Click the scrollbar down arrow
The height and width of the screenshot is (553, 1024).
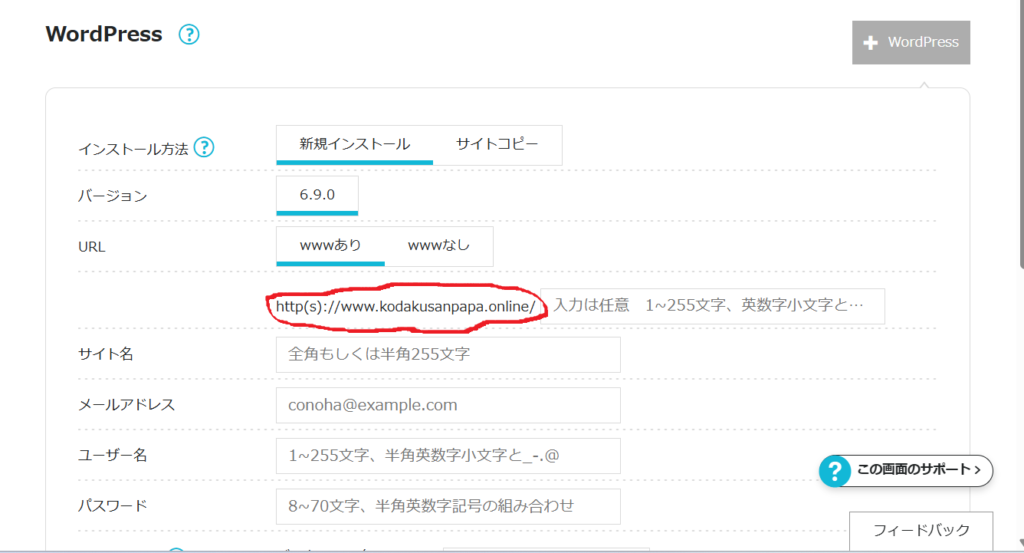pyautogui.click(x=1018, y=543)
